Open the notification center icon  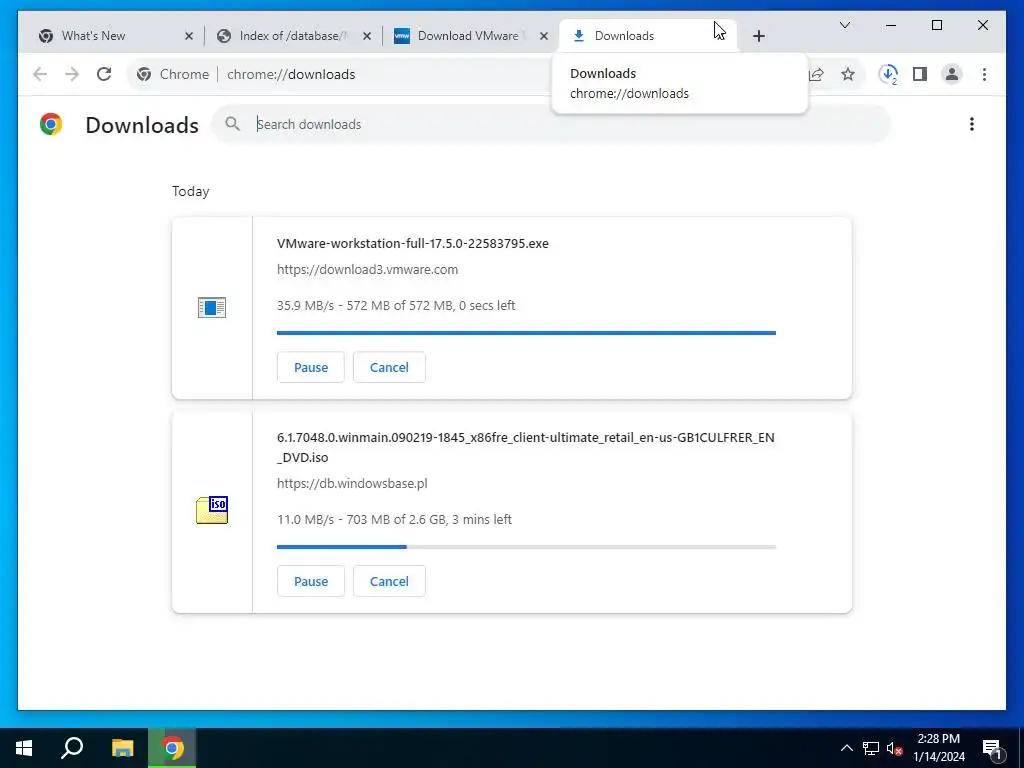click(993, 748)
